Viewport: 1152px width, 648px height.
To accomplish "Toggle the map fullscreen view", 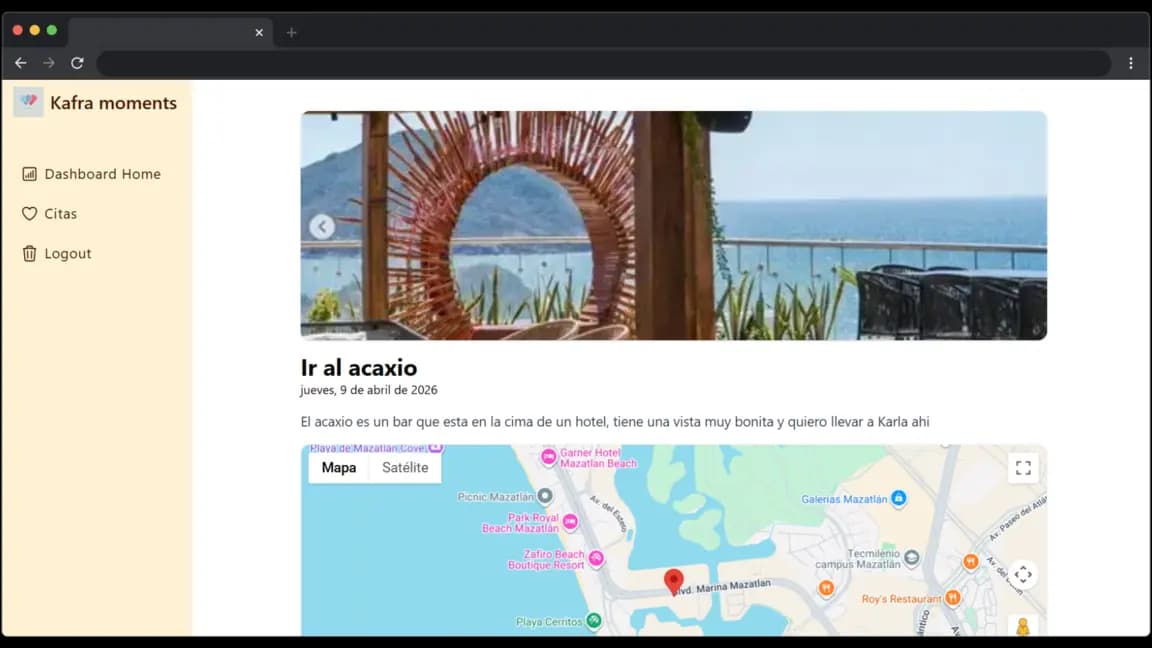I will 1022,468.
